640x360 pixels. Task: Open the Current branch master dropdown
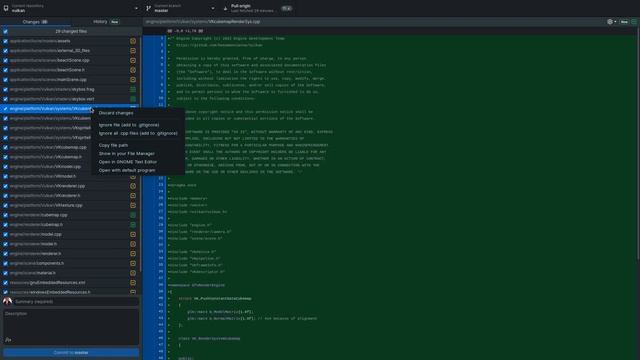click(181, 8)
